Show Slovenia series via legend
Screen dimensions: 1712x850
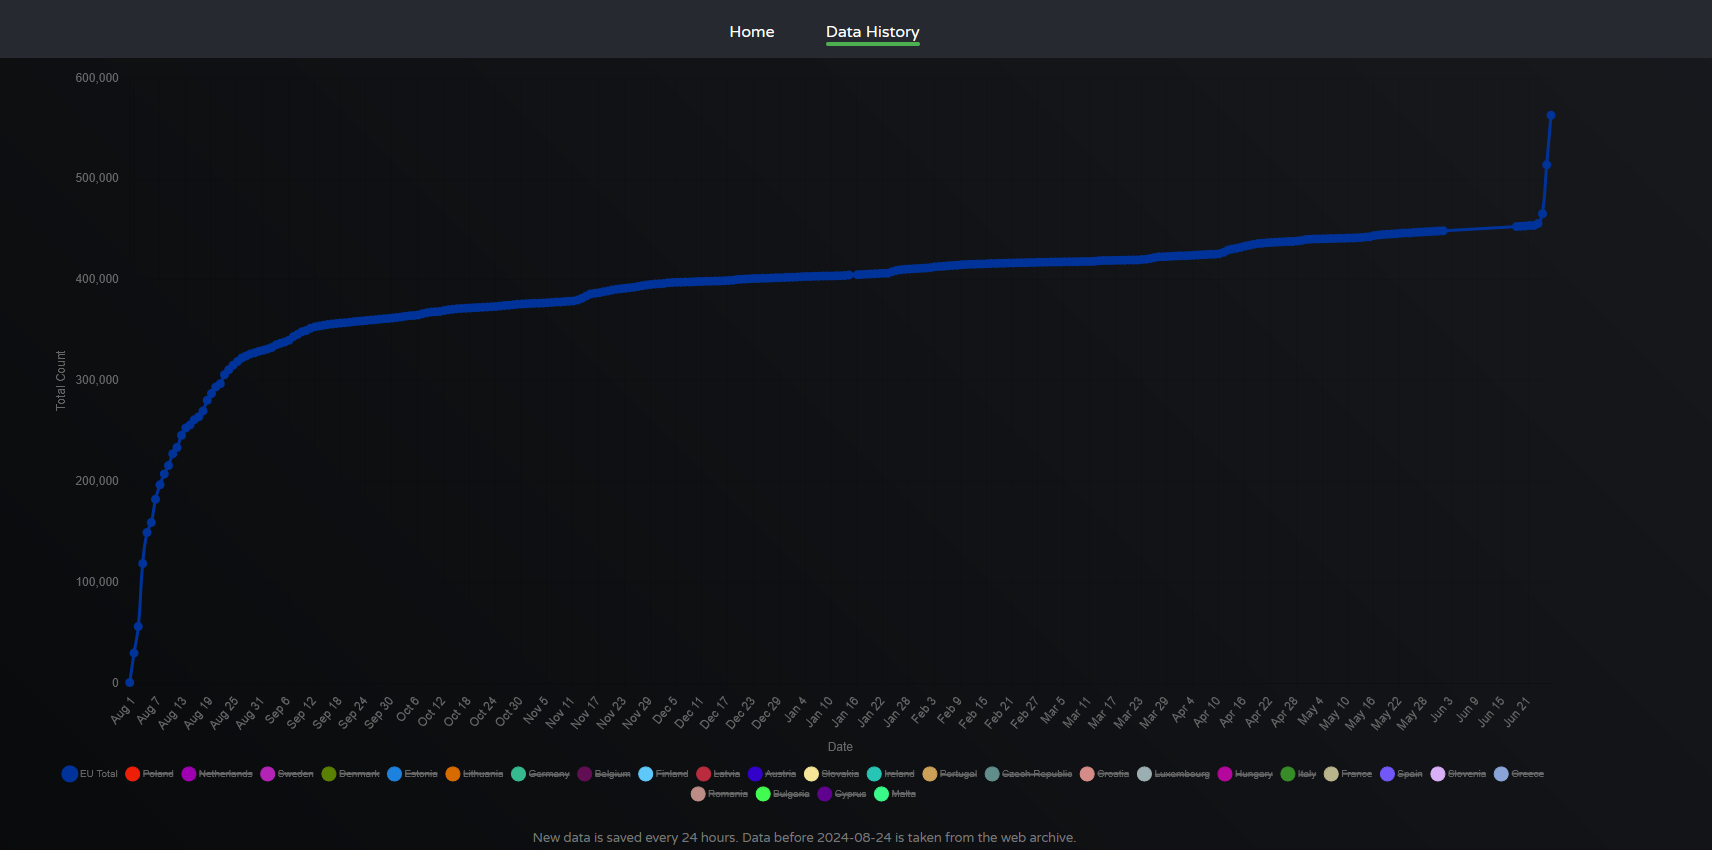(x=1458, y=774)
